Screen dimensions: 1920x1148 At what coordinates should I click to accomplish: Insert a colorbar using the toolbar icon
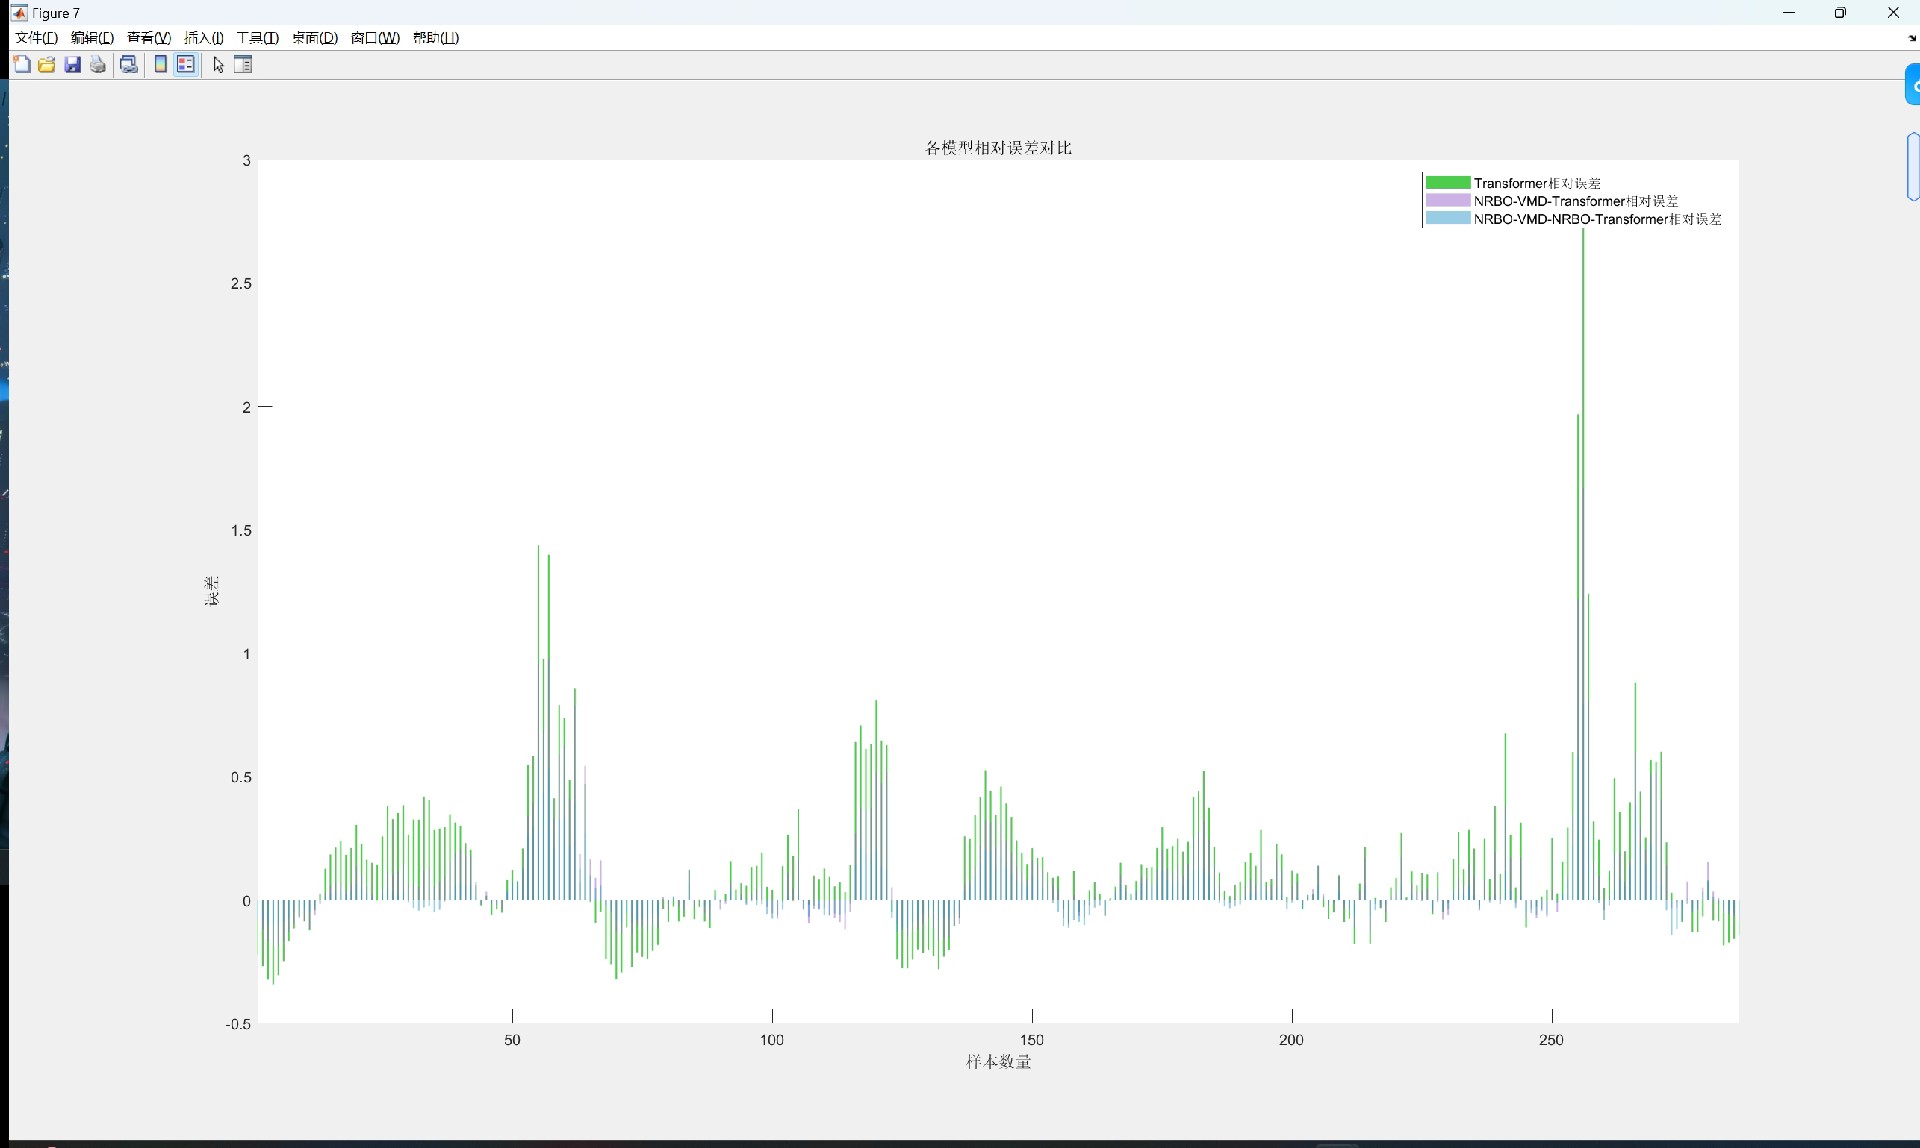(x=160, y=65)
